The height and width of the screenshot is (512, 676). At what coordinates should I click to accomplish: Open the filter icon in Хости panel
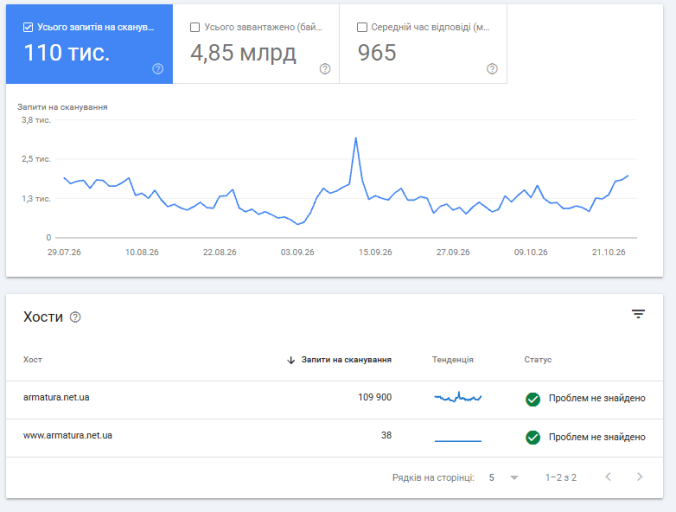638,314
